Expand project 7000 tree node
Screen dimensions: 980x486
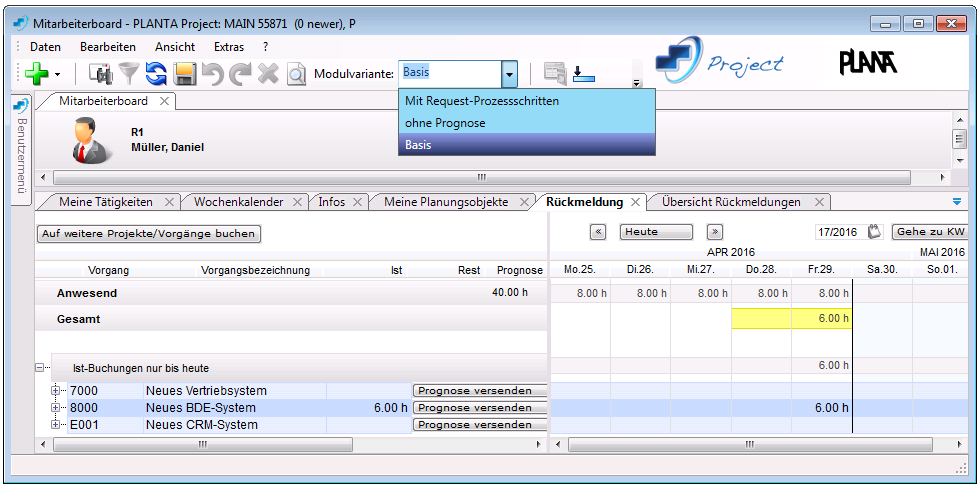[57, 391]
